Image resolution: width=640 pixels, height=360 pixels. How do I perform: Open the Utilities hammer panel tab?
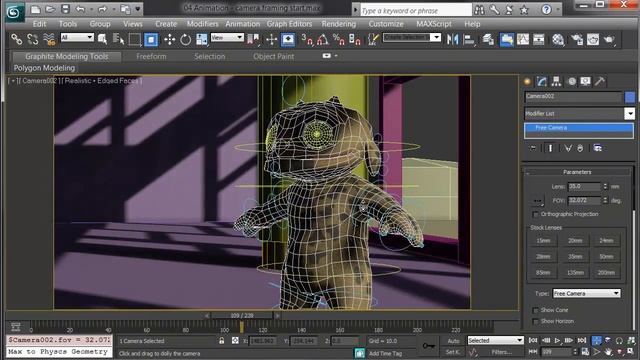pyautogui.click(x=599, y=81)
